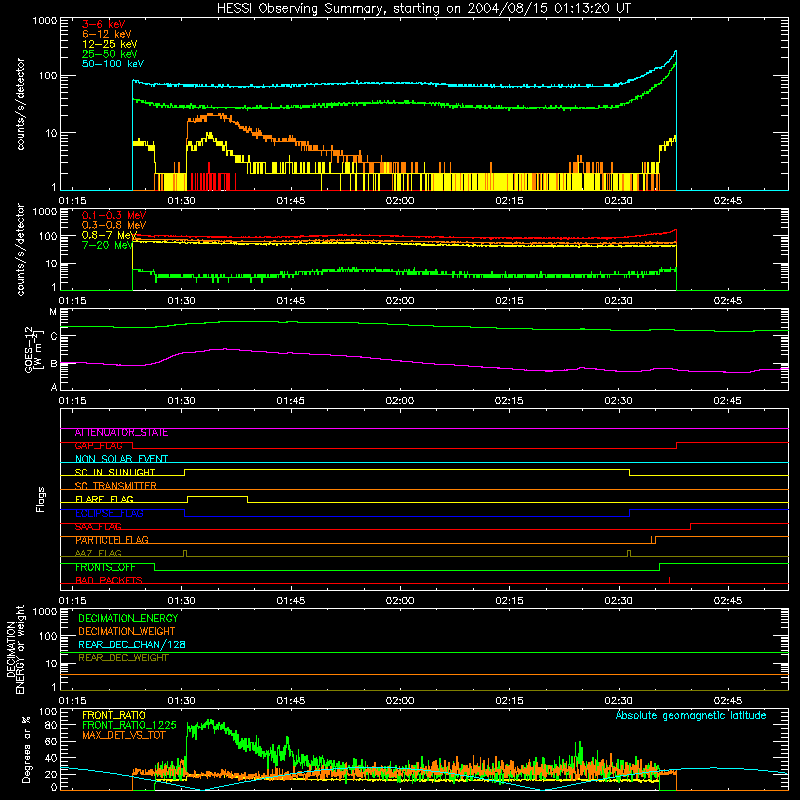Click the FRONT_RATIO_1225 legend label

[x=129, y=725]
